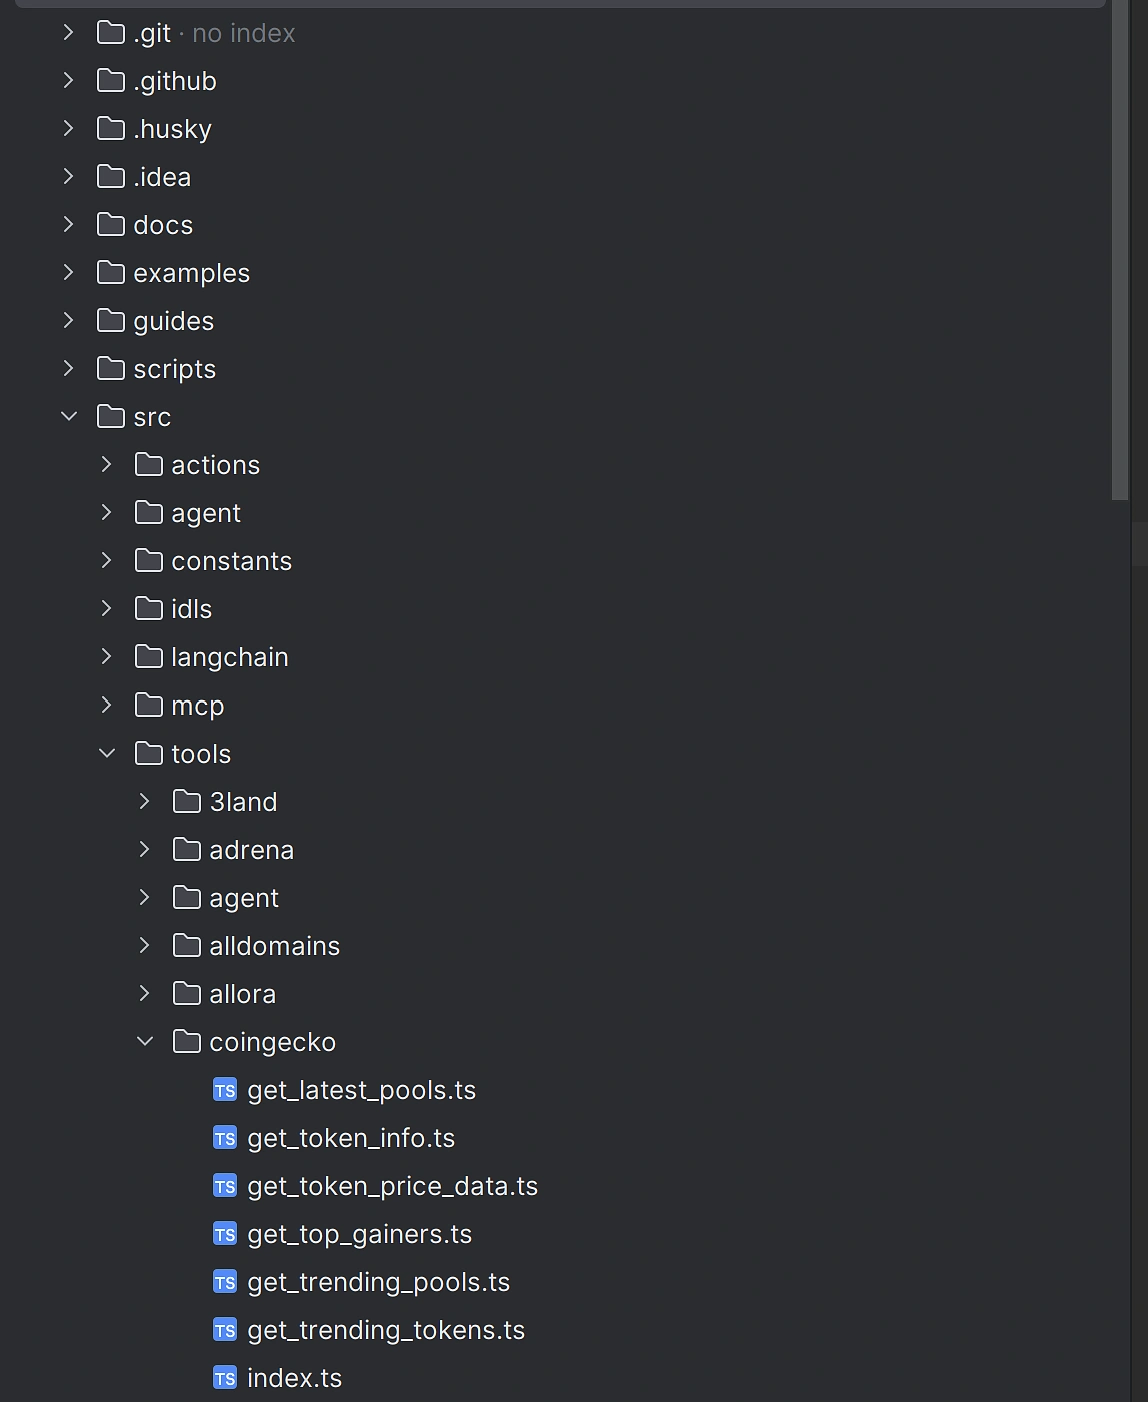The image size is (1148, 1402).
Task: Expand the actions folder
Action: click(x=106, y=464)
